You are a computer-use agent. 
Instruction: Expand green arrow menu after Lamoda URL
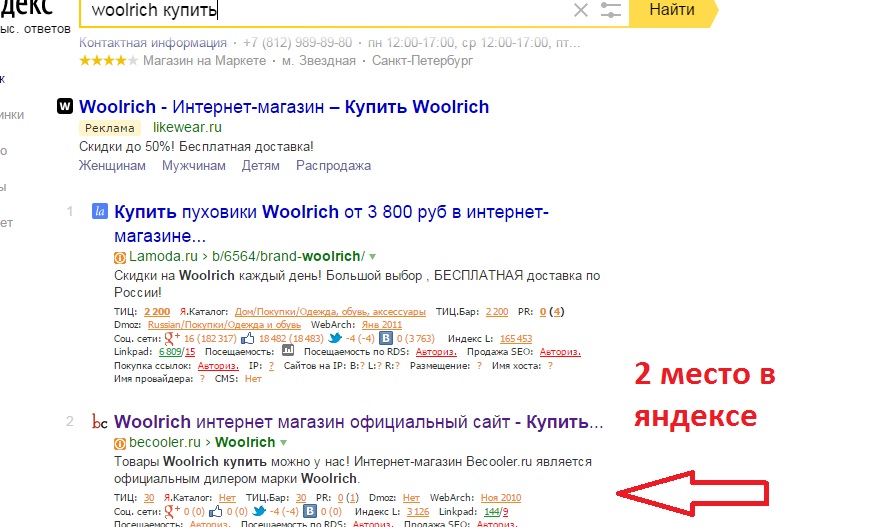[x=373, y=257]
